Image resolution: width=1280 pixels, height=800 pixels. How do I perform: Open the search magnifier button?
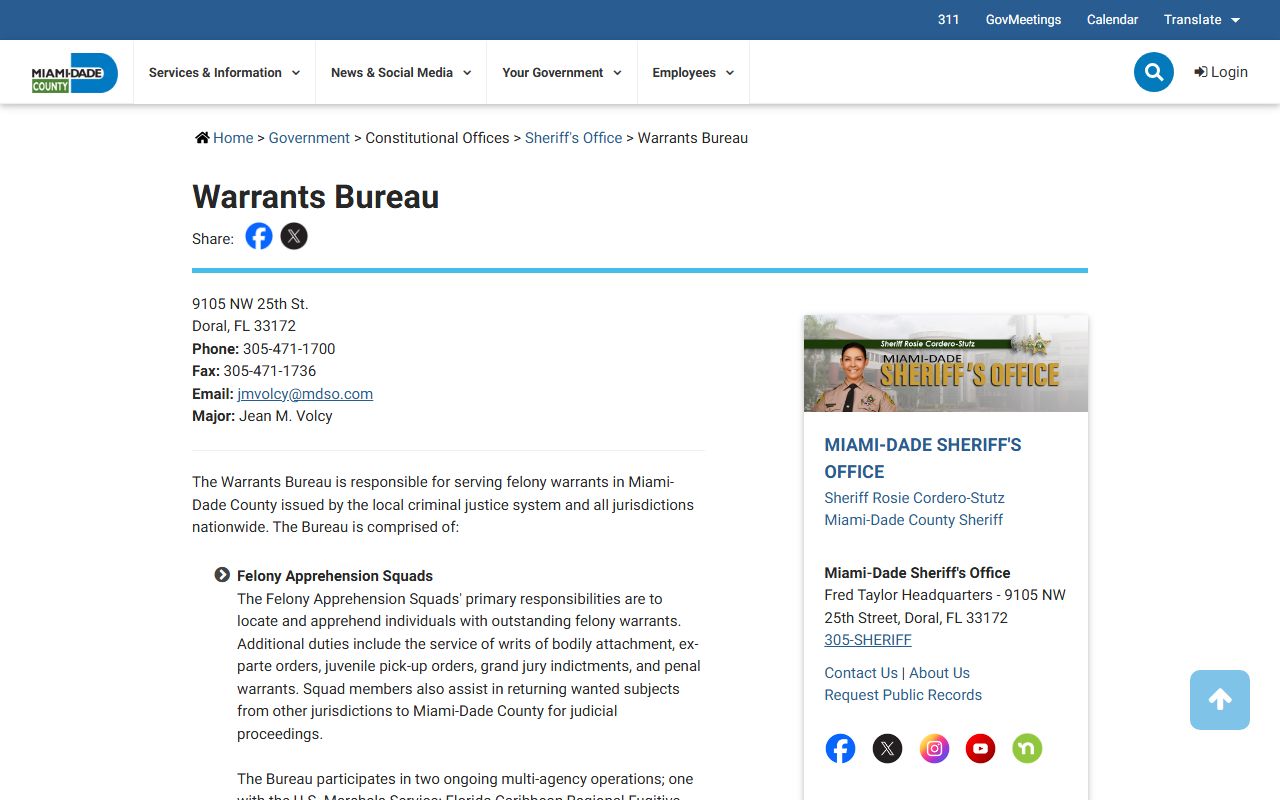(x=1154, y=72)
